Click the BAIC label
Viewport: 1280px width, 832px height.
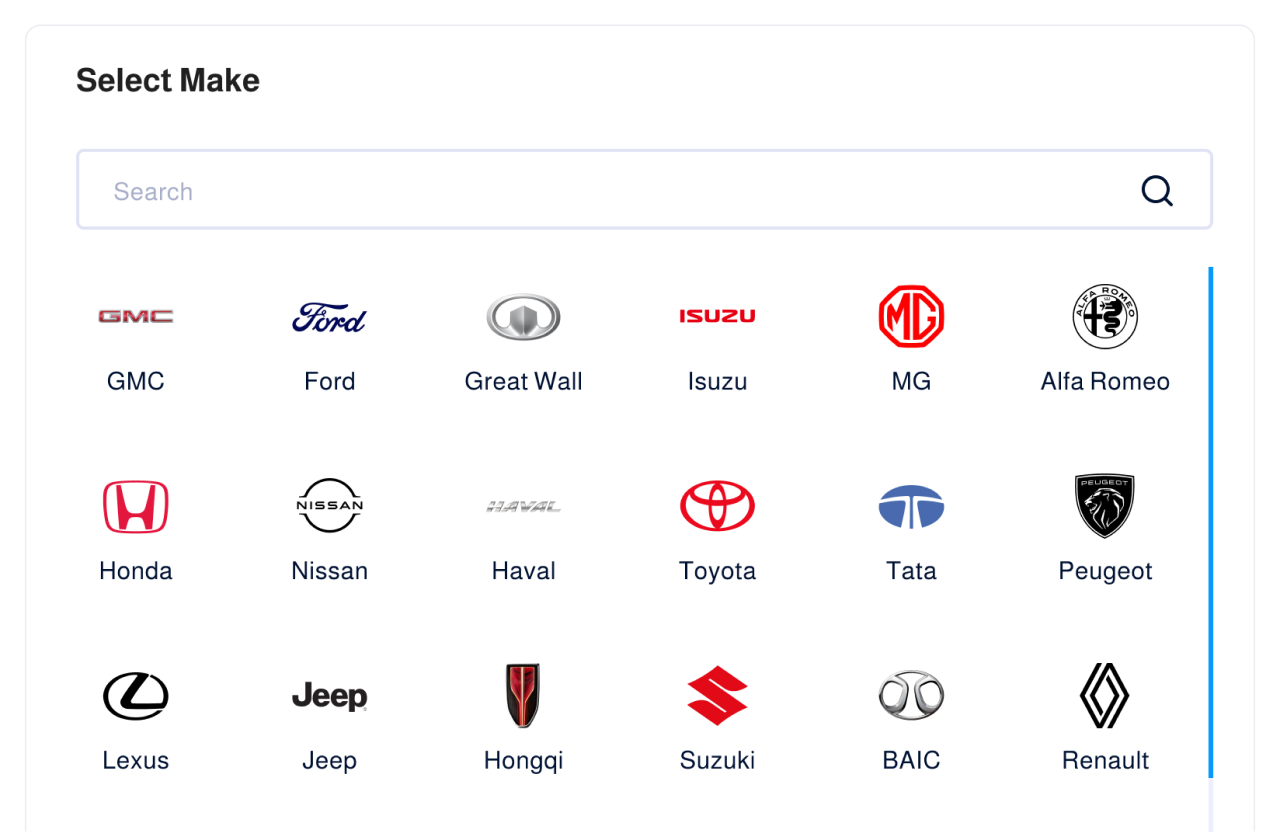[x=911, y=760]
